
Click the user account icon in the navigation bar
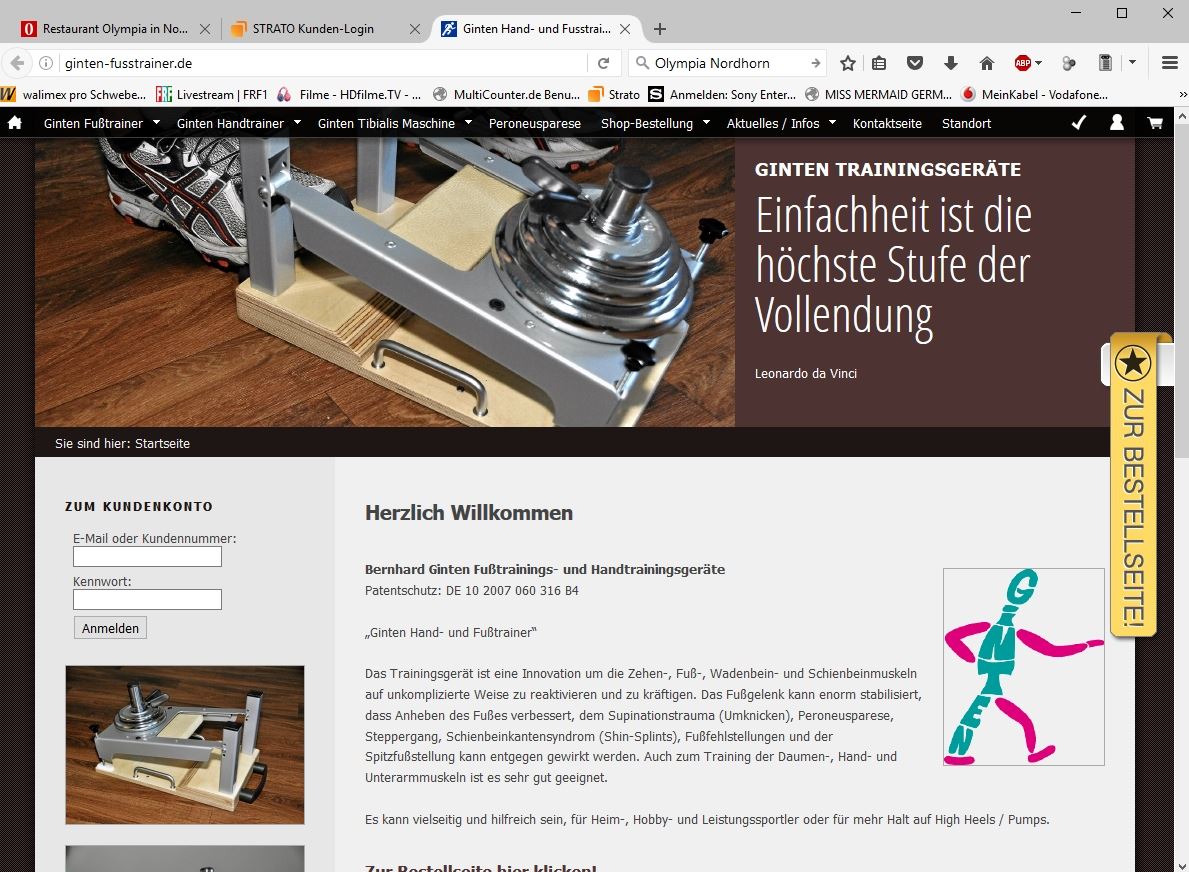click(x=1117, y=123)
